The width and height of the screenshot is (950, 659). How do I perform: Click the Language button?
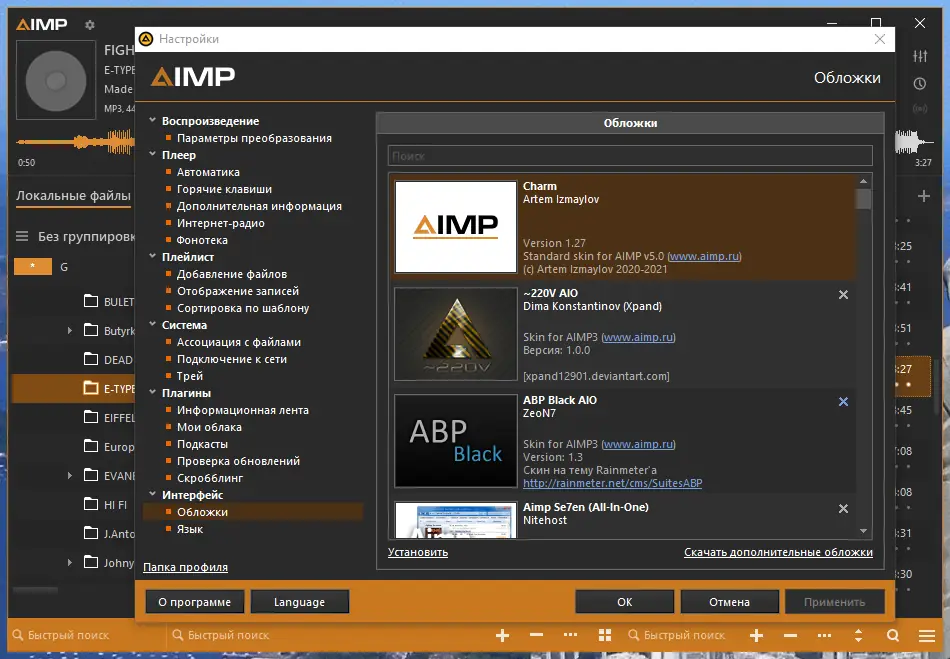tap(299, 602)
